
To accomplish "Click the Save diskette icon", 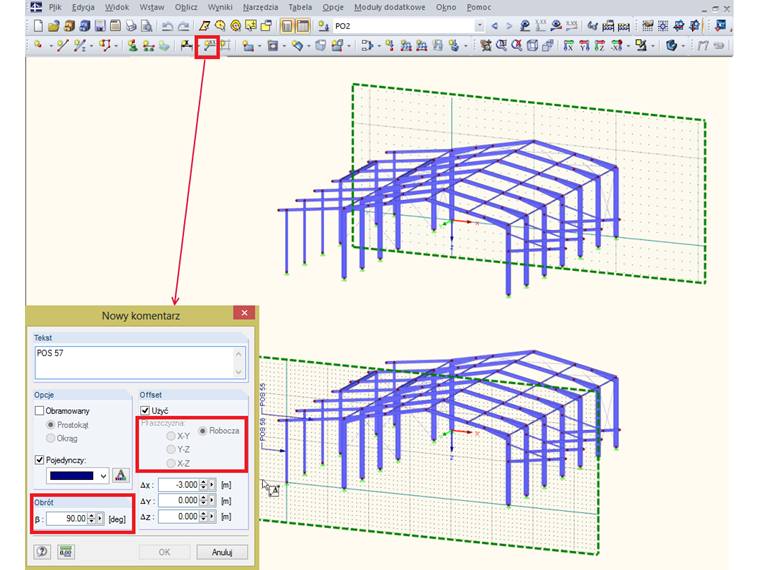I will [x=100, y=26].
